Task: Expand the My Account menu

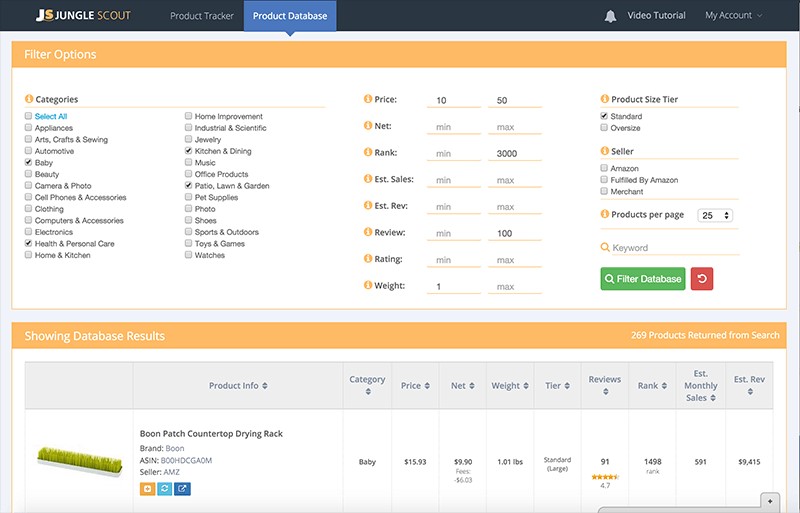Action: [x=733, y=16]
